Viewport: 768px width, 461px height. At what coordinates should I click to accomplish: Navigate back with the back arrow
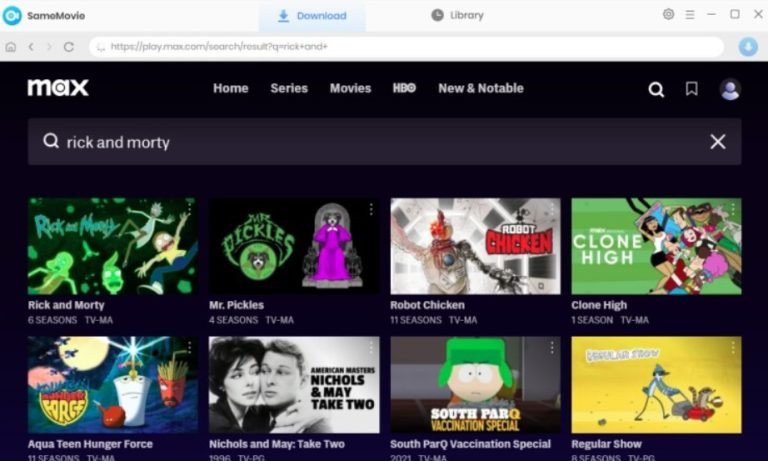point(31,47)
